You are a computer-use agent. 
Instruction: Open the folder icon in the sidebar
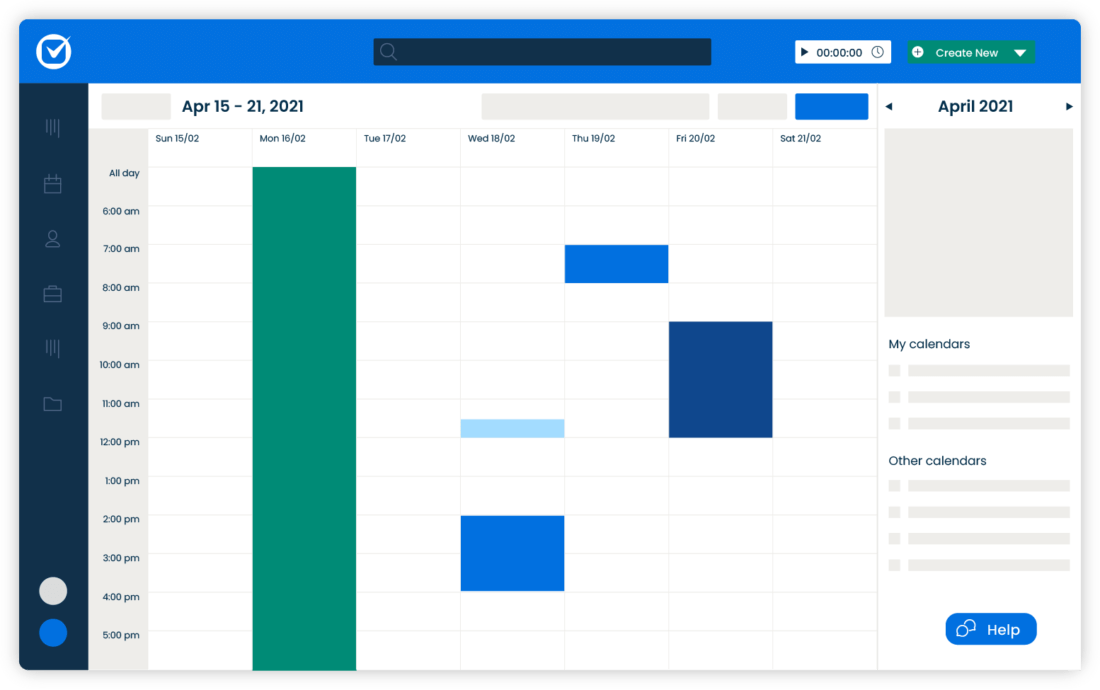pyautogui.click(x=53, y=404)
